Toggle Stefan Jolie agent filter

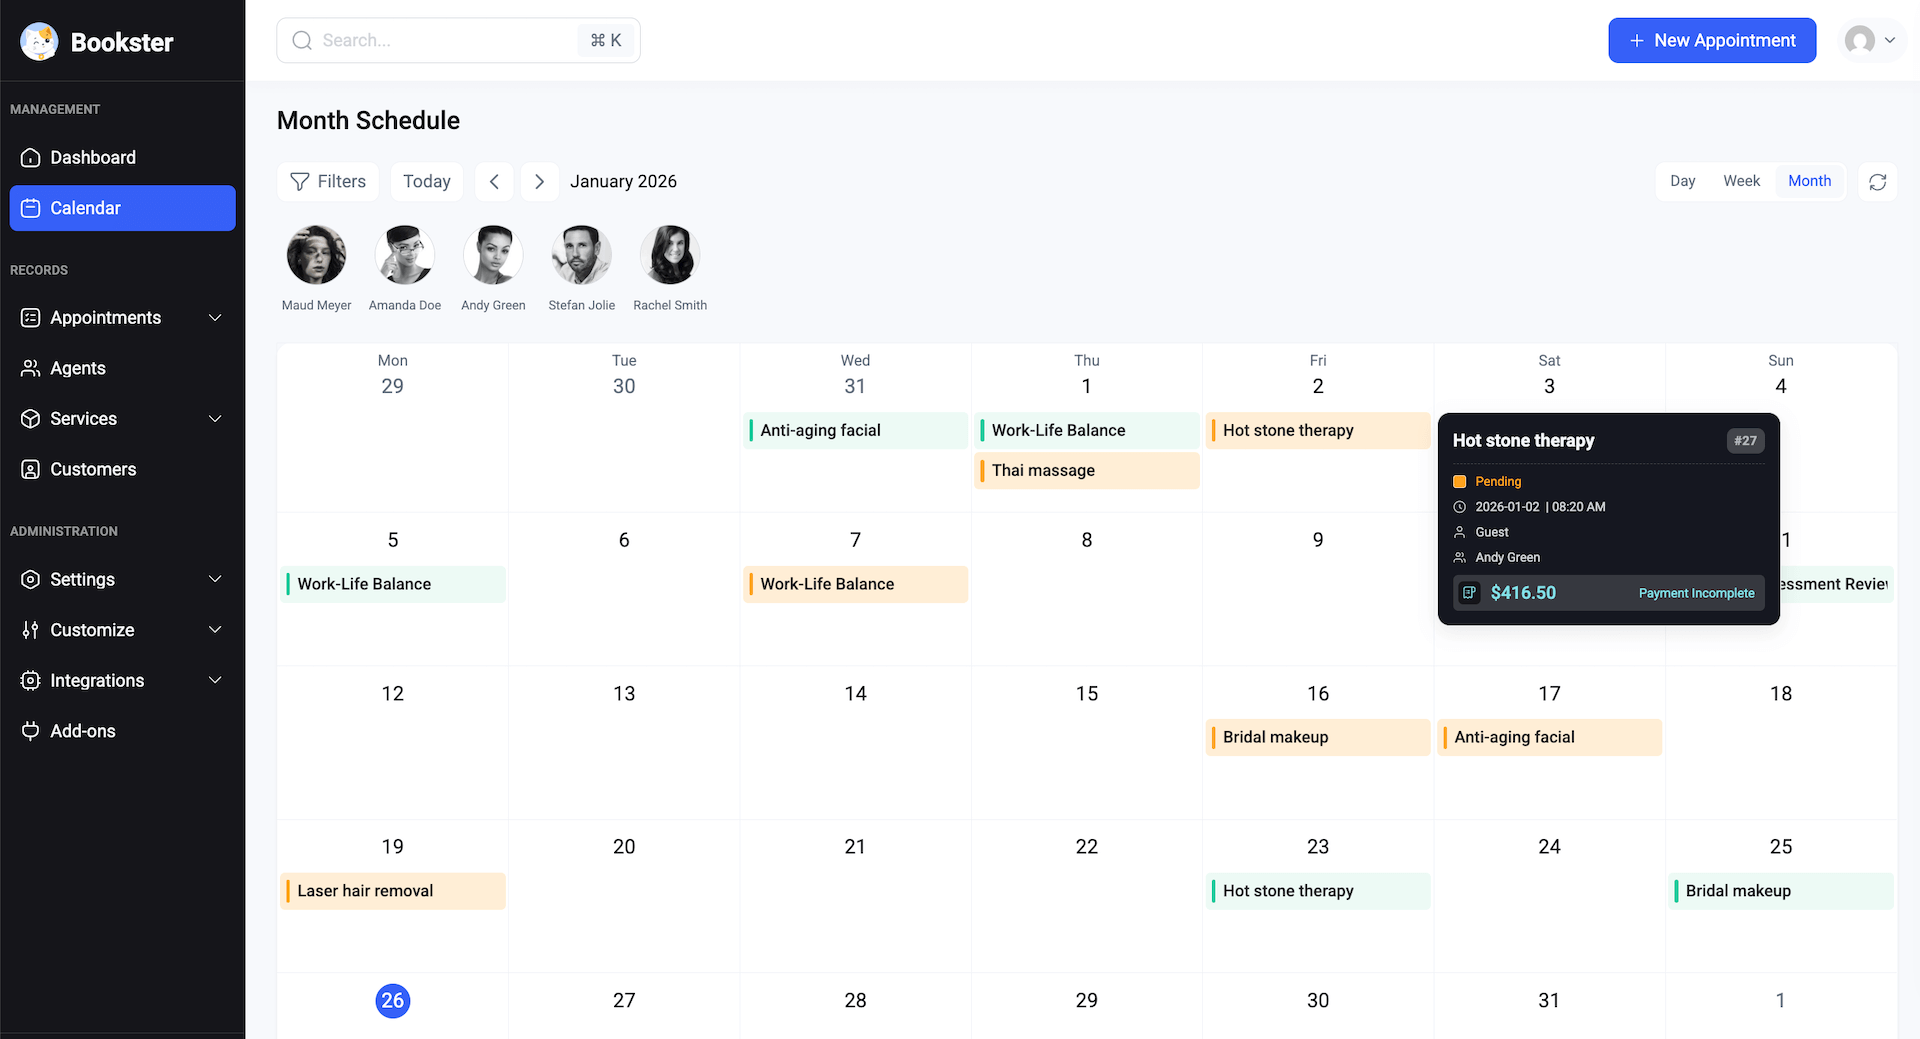click(581, 256)
